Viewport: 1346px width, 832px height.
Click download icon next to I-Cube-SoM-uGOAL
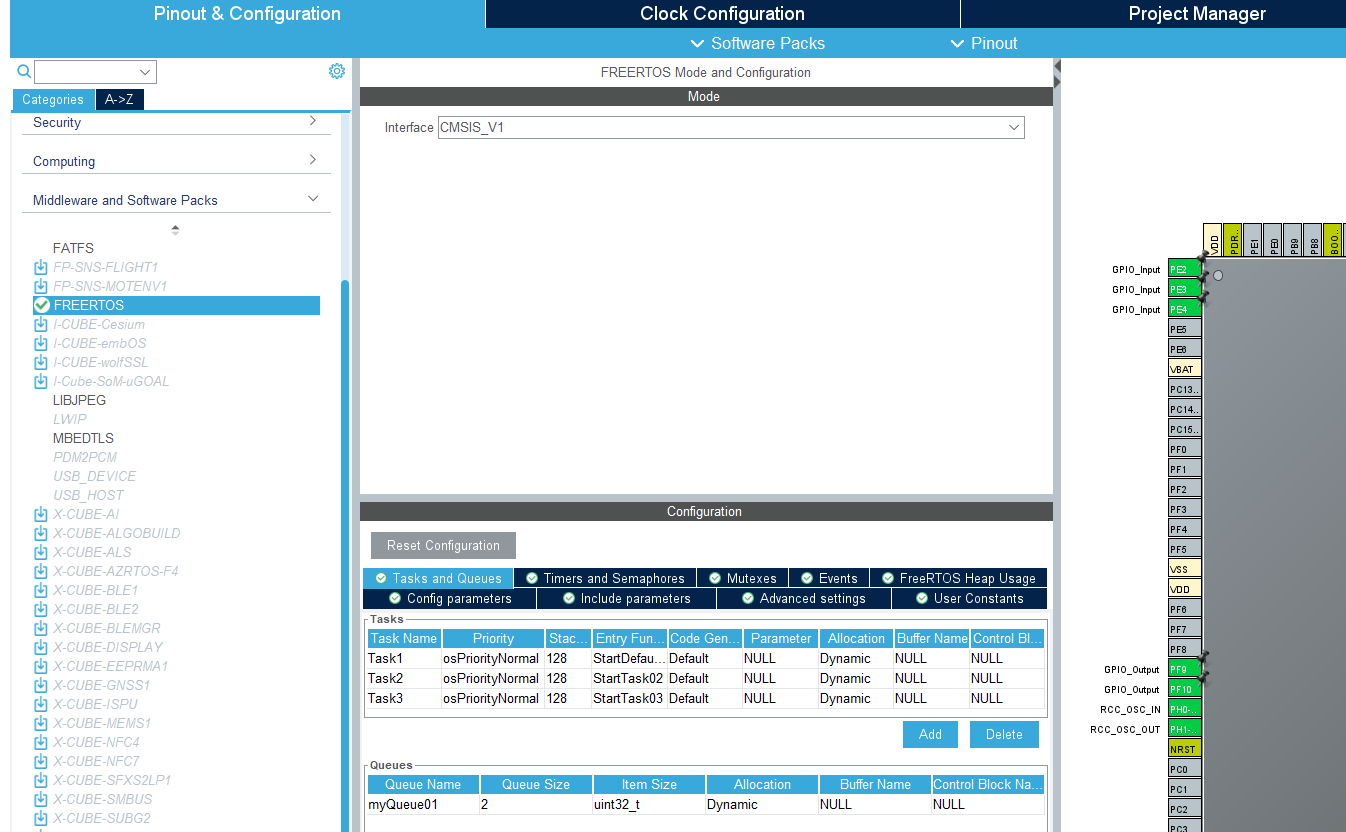[x=41, y=381]
